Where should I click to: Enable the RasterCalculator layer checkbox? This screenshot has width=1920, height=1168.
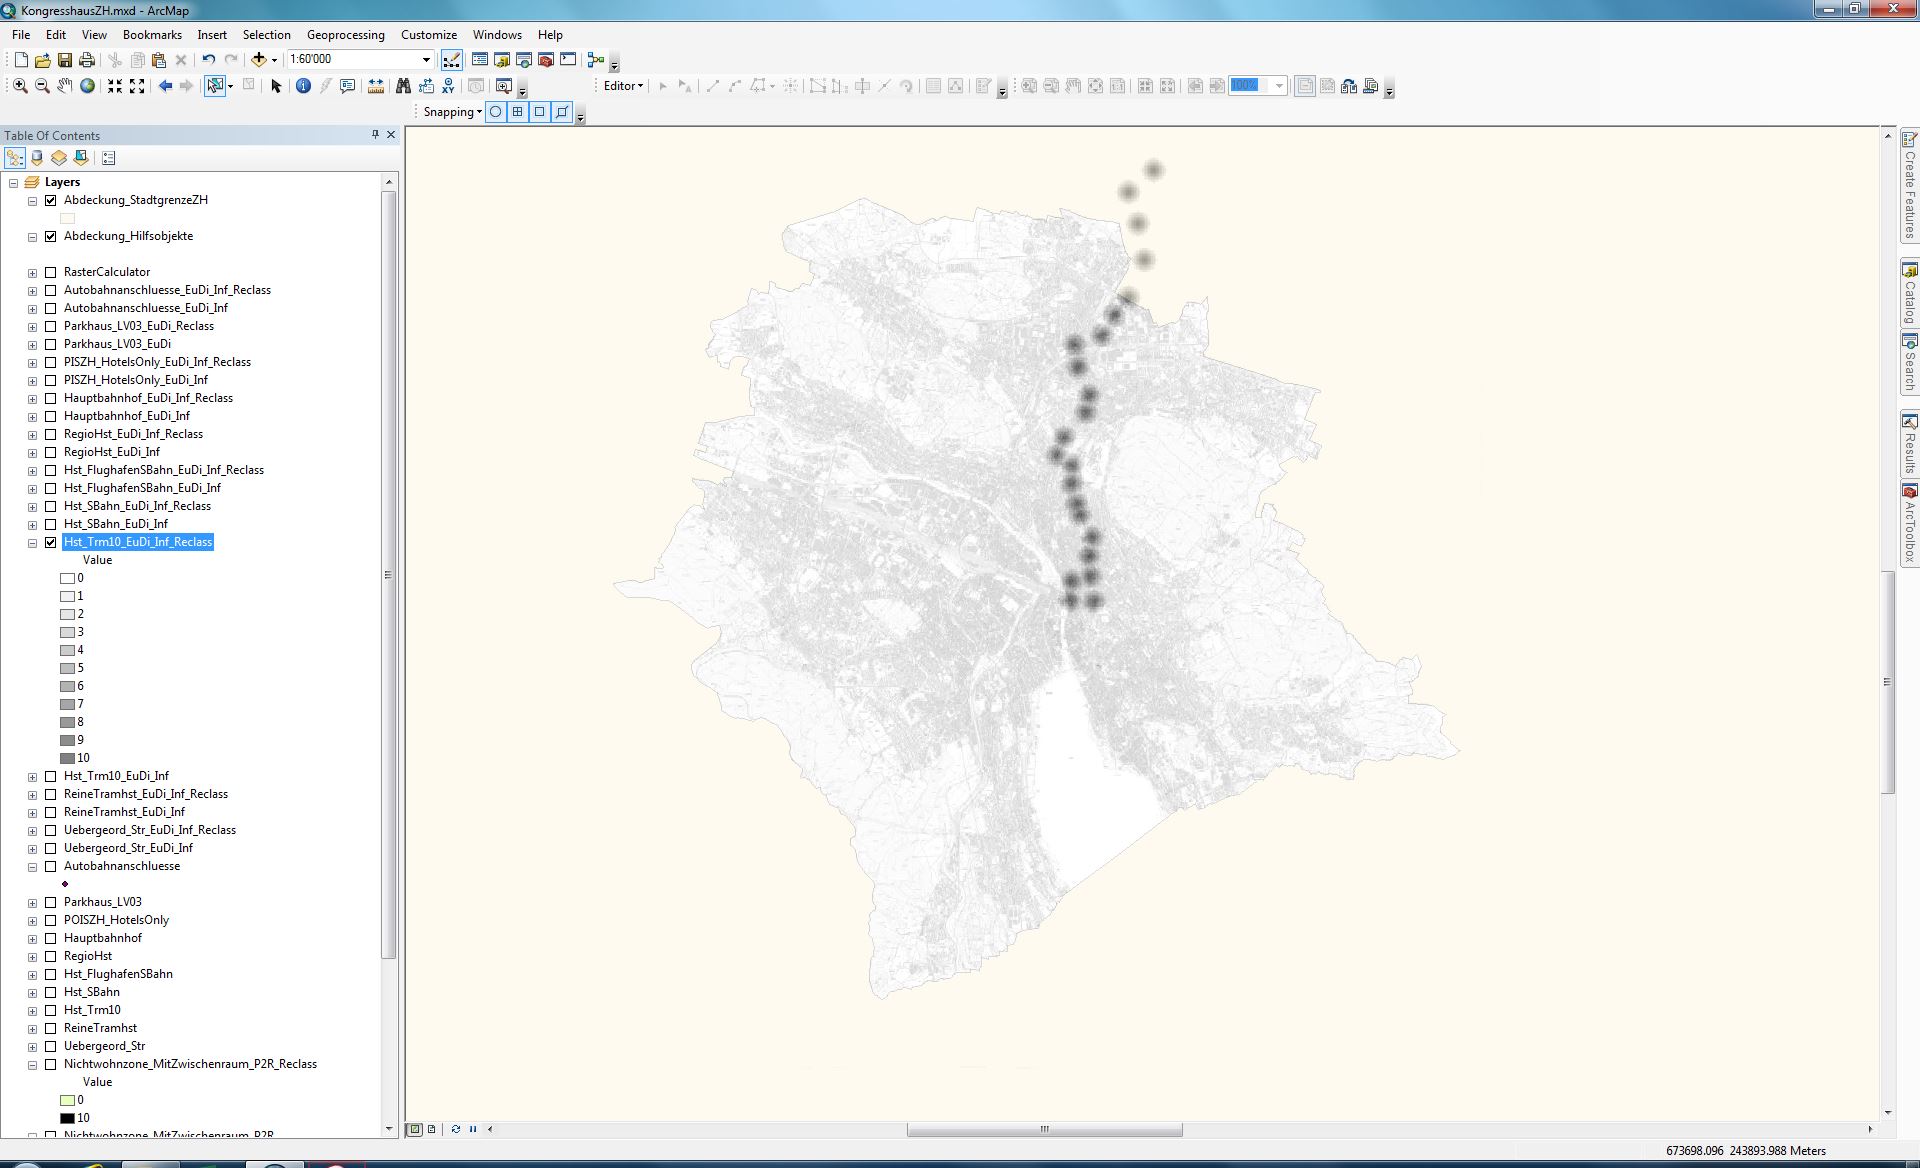[x=51, y=272]
